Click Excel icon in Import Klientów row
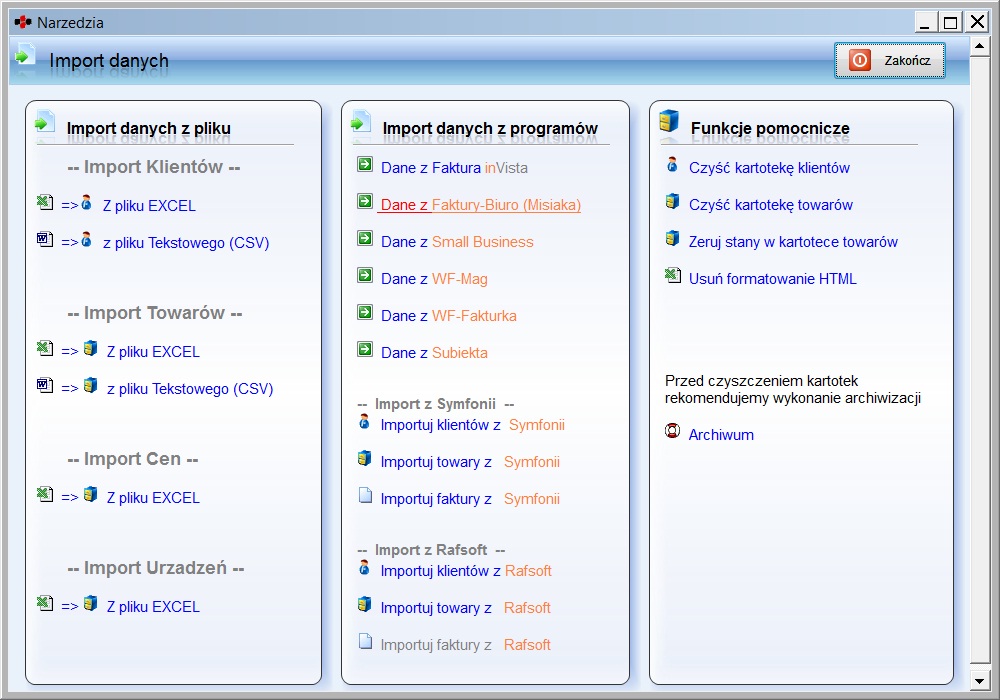The height and width of the screenshot is (700, 1000). [45, 203]
